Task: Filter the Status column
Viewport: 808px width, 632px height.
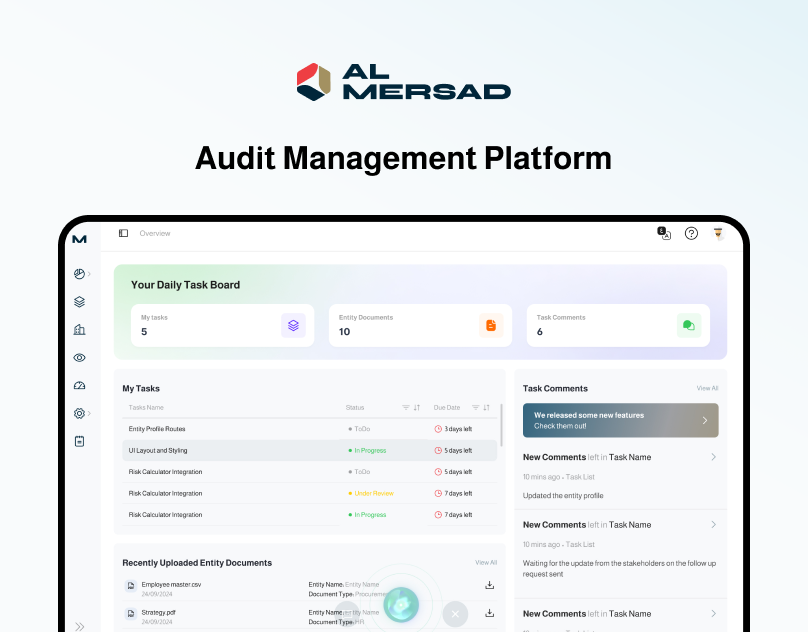Action: tap(406, 408)
